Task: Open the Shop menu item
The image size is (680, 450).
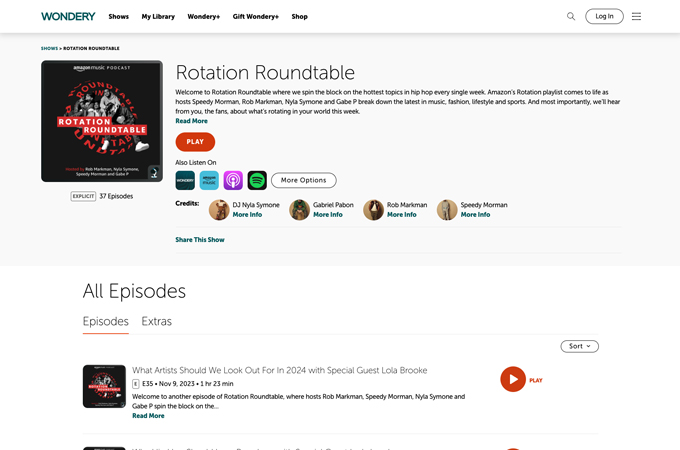Action: click(x=299, y=16)
